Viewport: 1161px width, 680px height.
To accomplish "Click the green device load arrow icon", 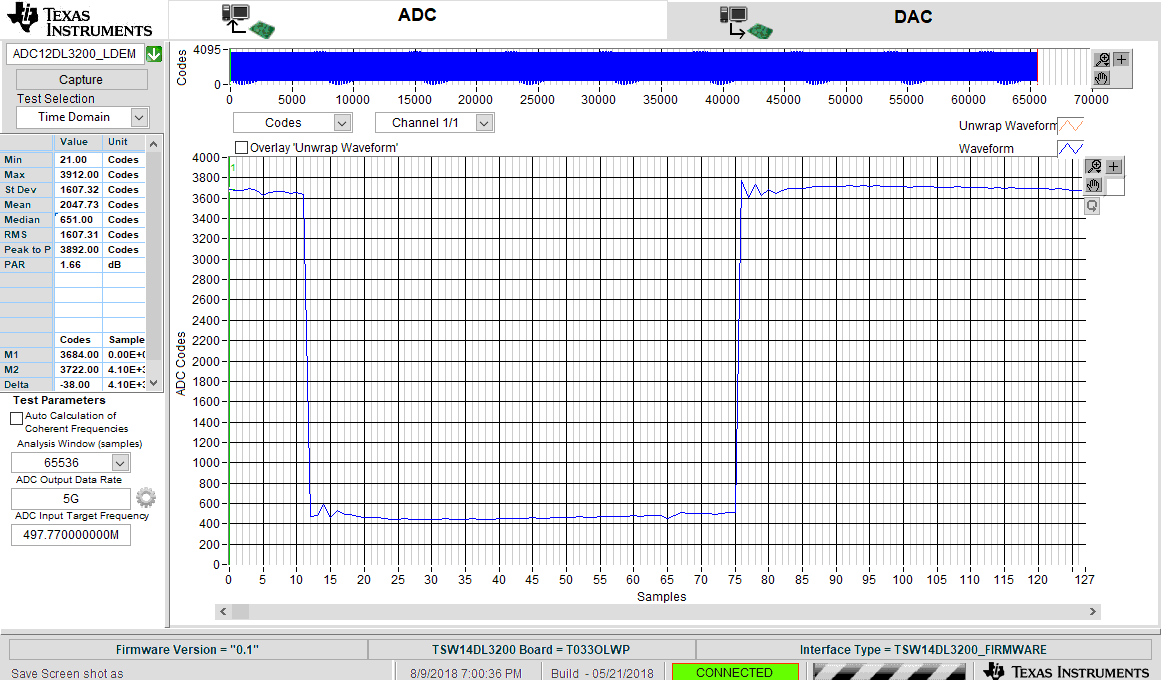I will click(x=154, y=54).
